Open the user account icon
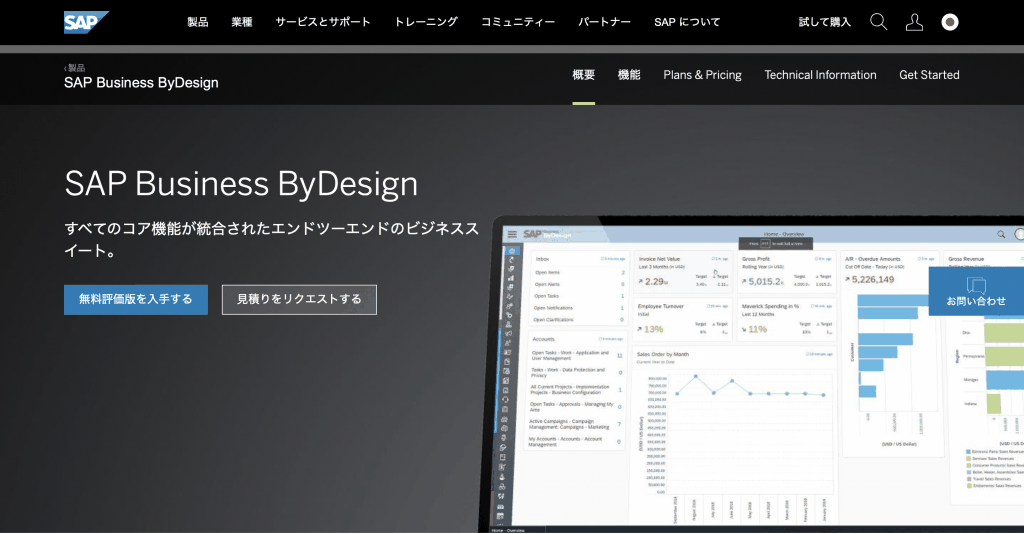 pos(914,22)
